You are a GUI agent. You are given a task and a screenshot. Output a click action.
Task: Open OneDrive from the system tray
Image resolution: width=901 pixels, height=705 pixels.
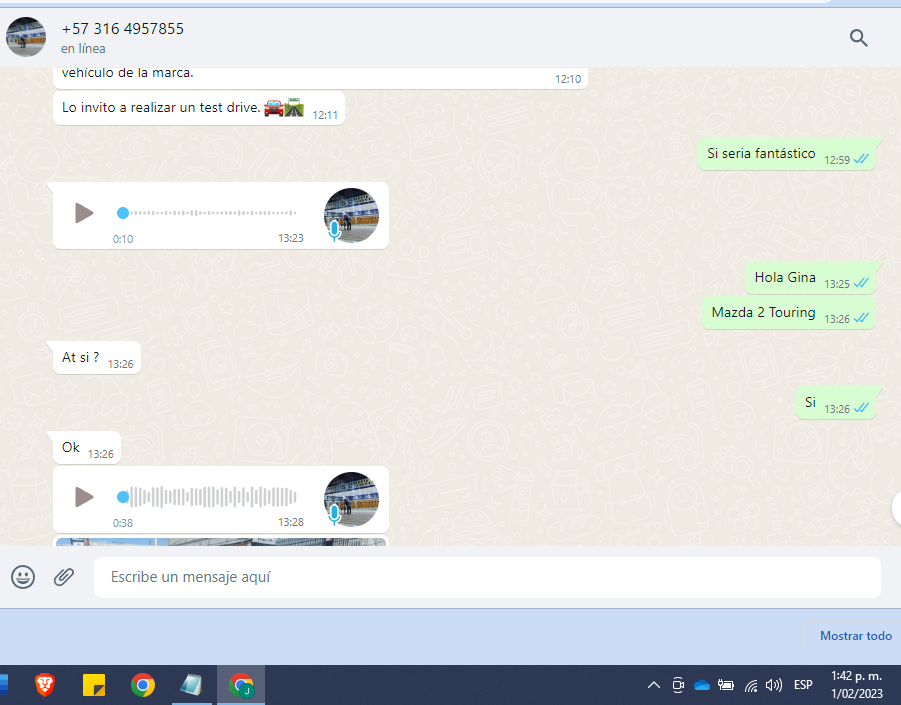[x=702, y=685]
